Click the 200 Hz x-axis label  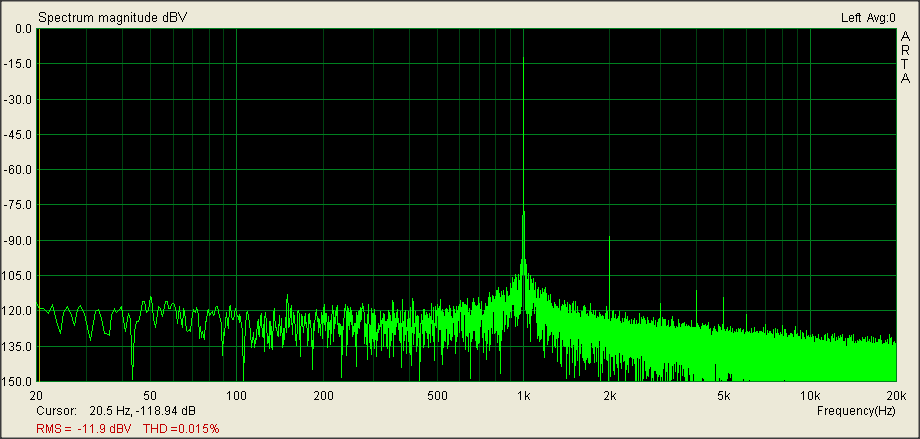click(323, 394)
